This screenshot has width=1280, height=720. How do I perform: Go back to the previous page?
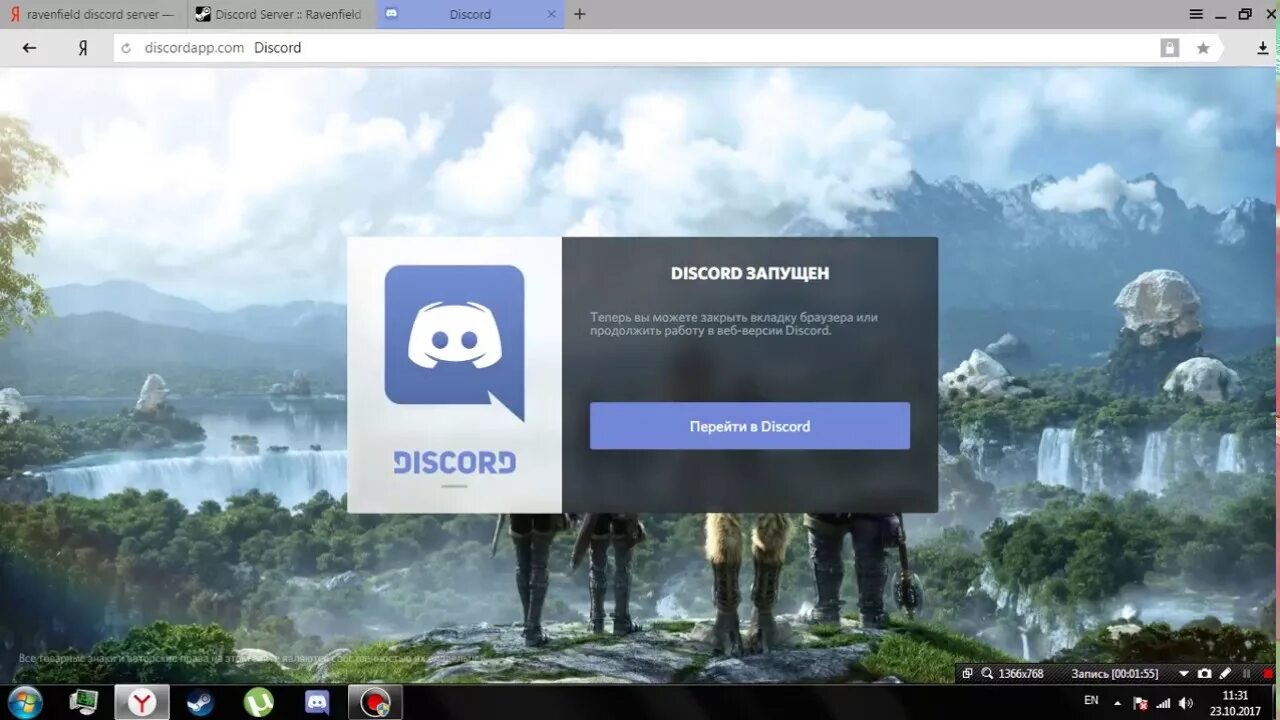click(x=29, y=47)
